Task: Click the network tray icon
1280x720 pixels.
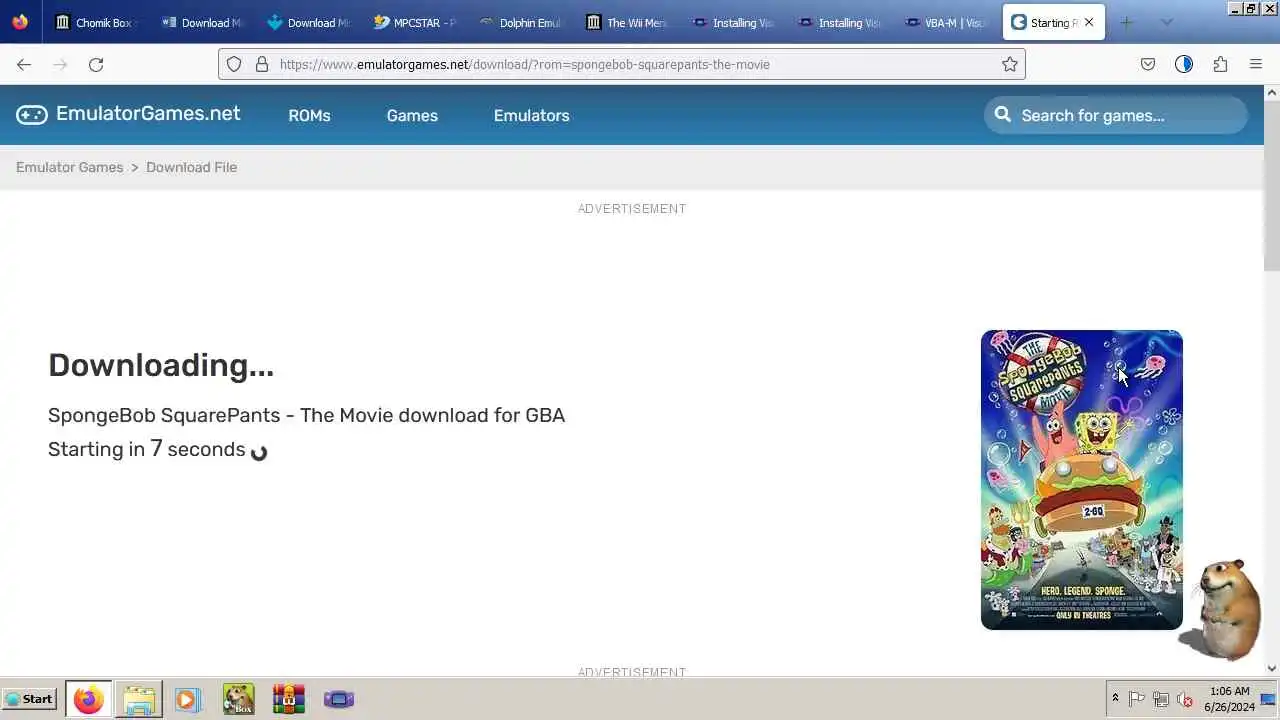Action: (x=1161, y=699)
